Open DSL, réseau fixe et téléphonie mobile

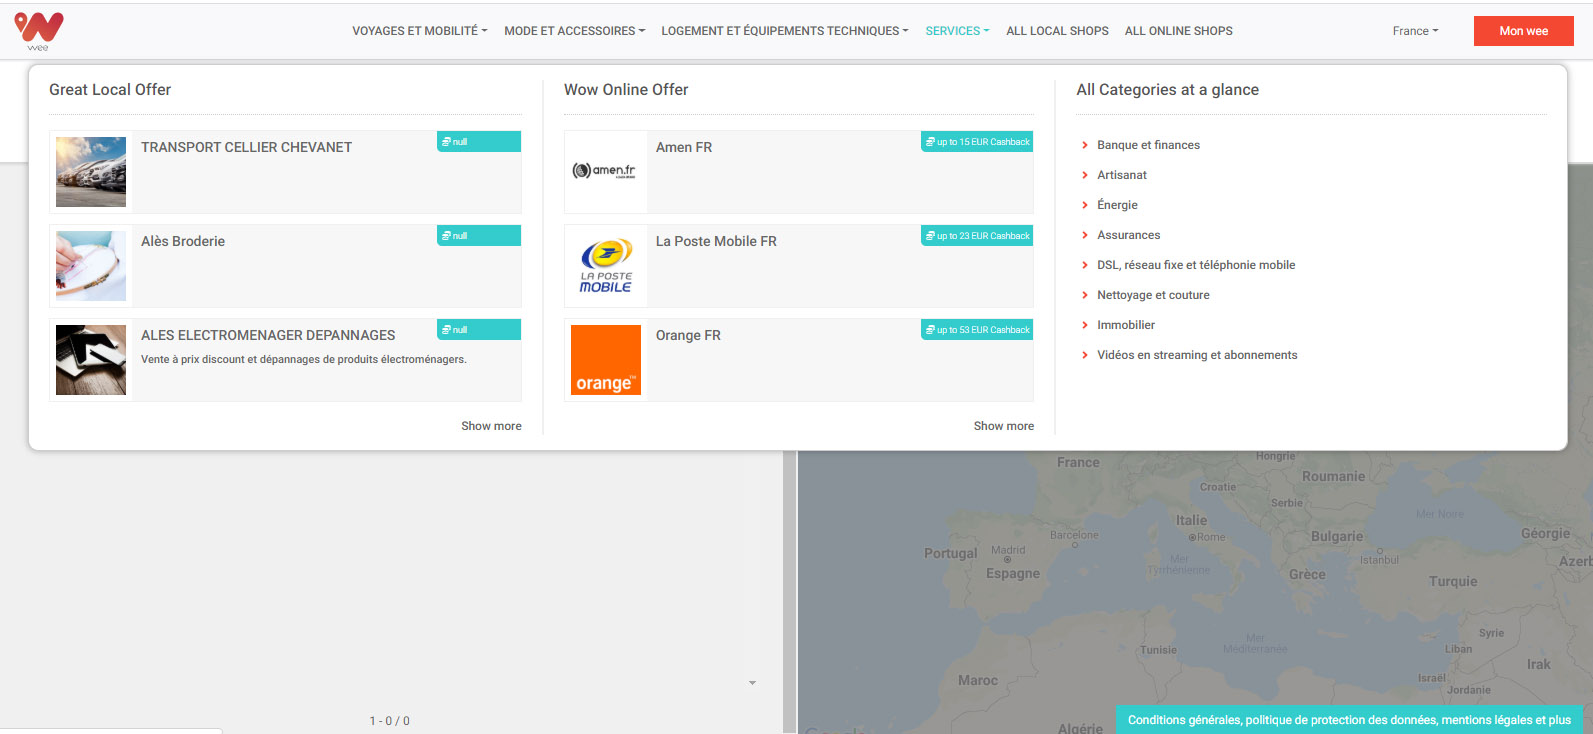(1196, 265)
